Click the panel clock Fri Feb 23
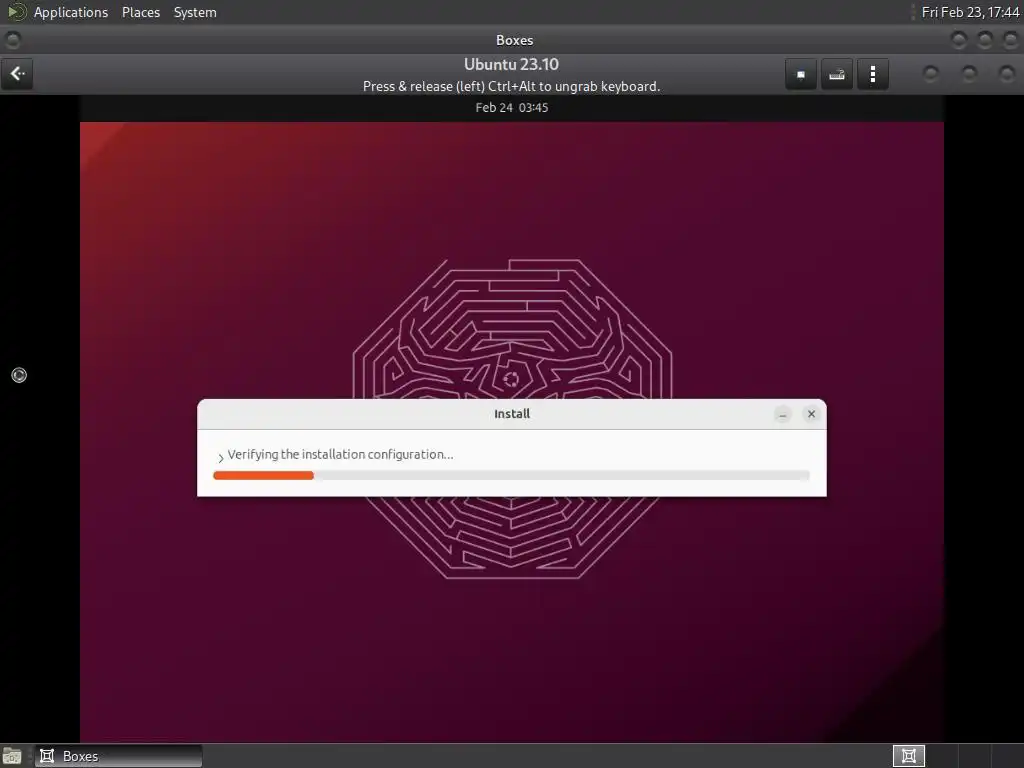Screen dimensions: 1024x768 coord(970,12)
